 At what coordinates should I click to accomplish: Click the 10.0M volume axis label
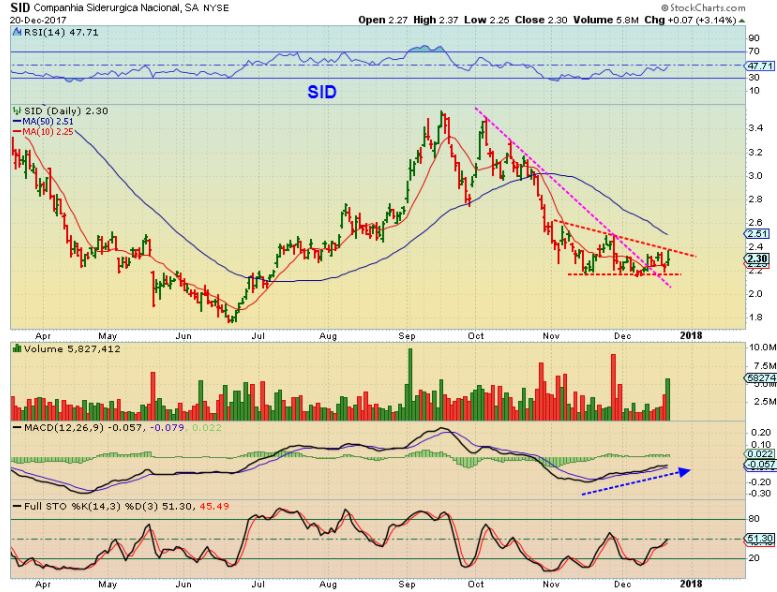(x=763, y=347)
